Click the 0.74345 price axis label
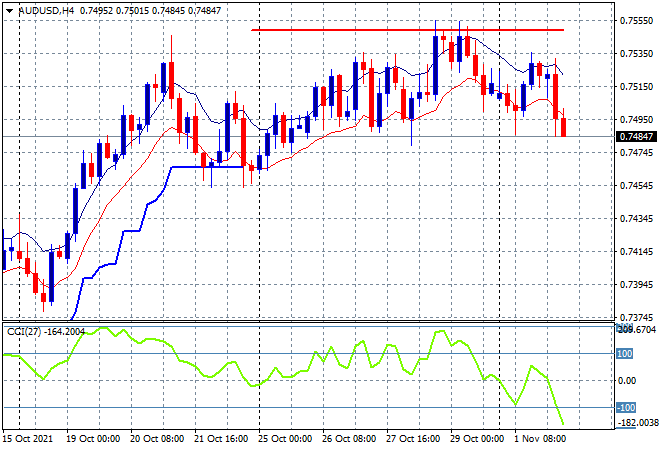 [636, 218]
